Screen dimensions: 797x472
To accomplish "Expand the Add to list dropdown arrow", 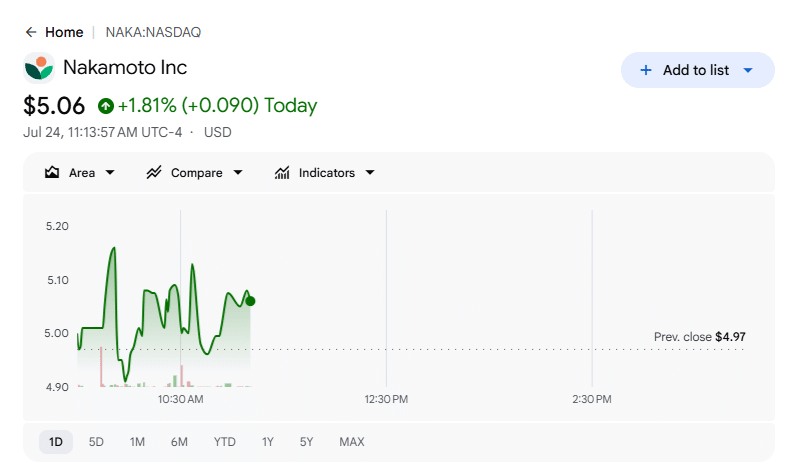I will coord(748,70).
